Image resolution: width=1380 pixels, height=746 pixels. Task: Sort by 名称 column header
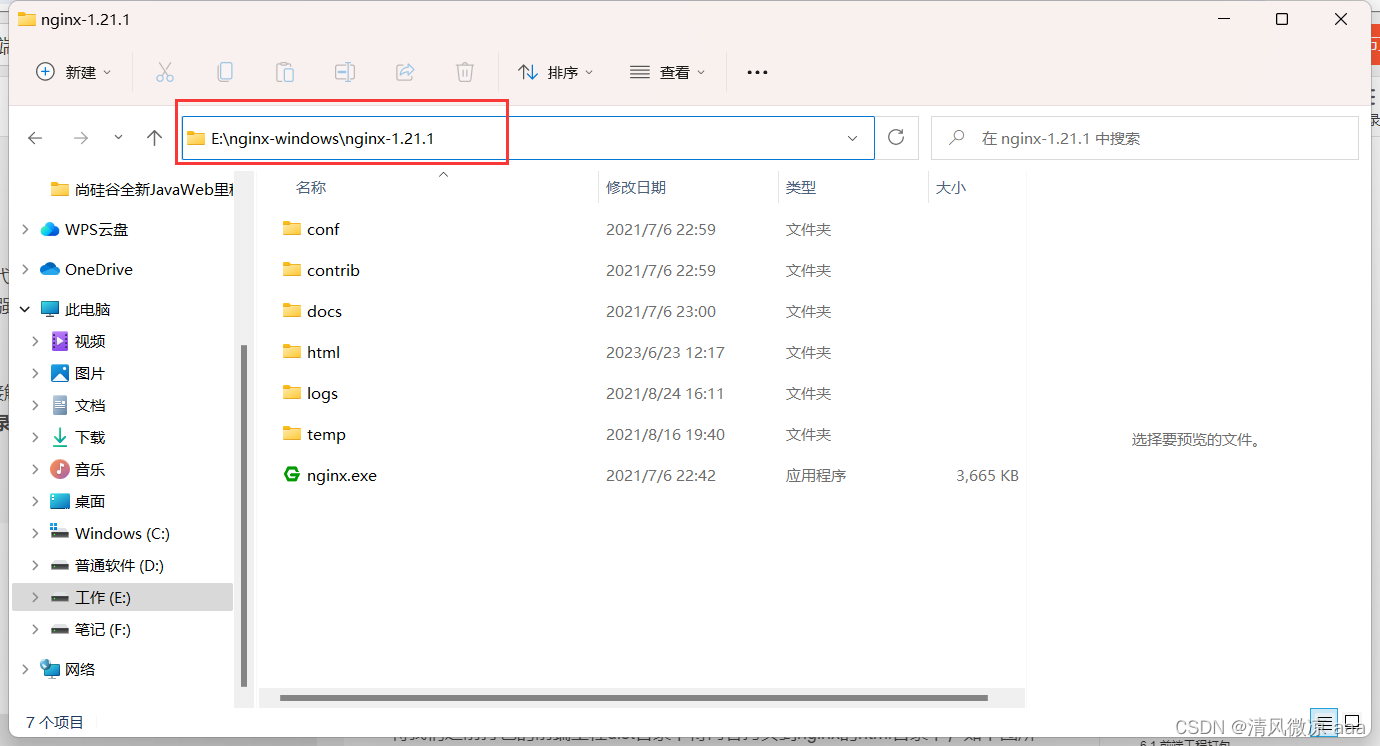tap(311, 187)
